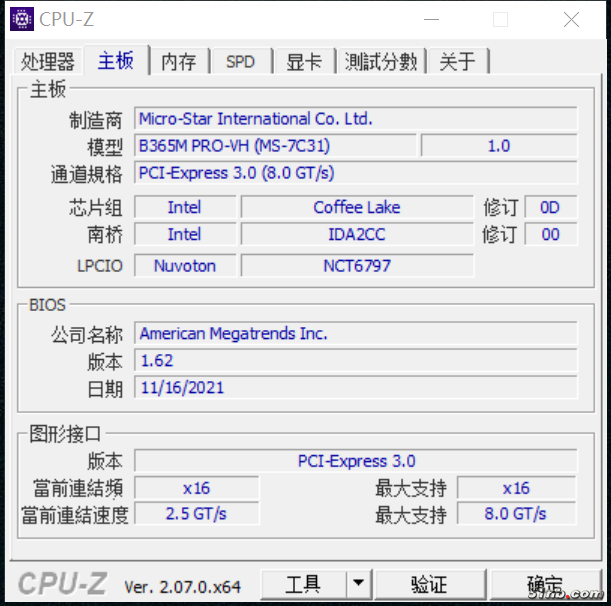Click the southbridge value IDA2CC
The image size is (611, 606).
click(x=357, y=234)
